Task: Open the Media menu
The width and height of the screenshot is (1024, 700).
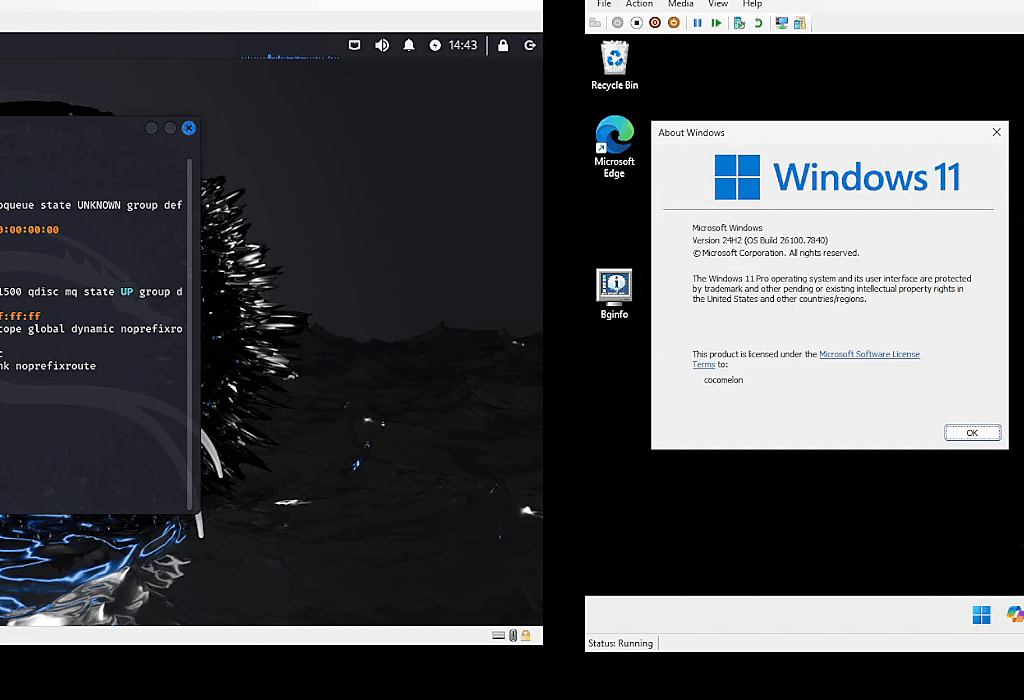Action: [x=680, y=4]
